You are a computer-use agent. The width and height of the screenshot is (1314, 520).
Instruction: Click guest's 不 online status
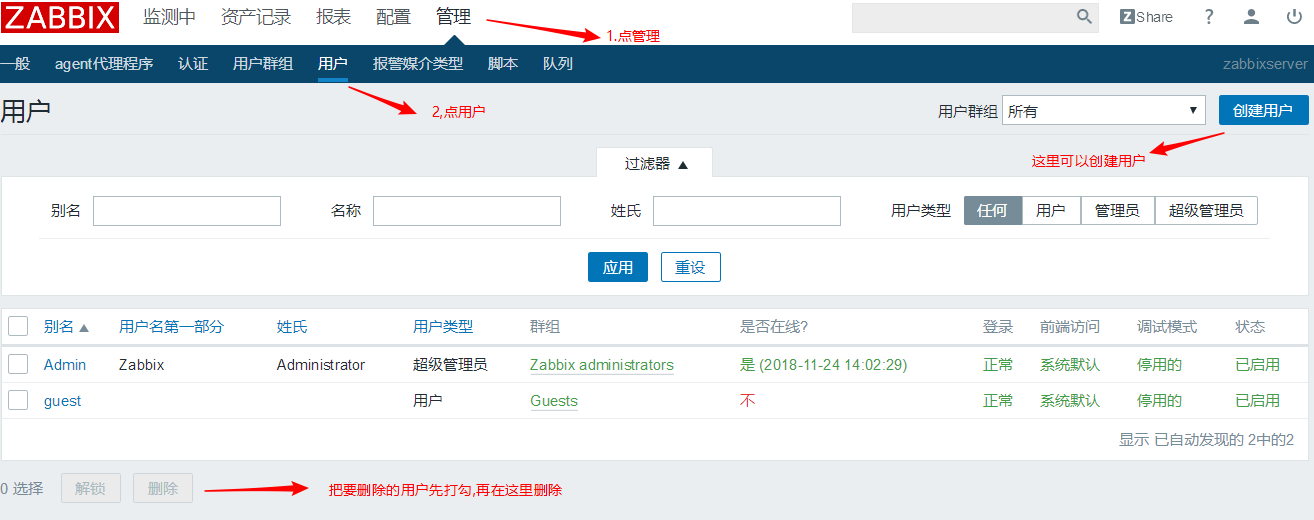[x=747, y=401]
